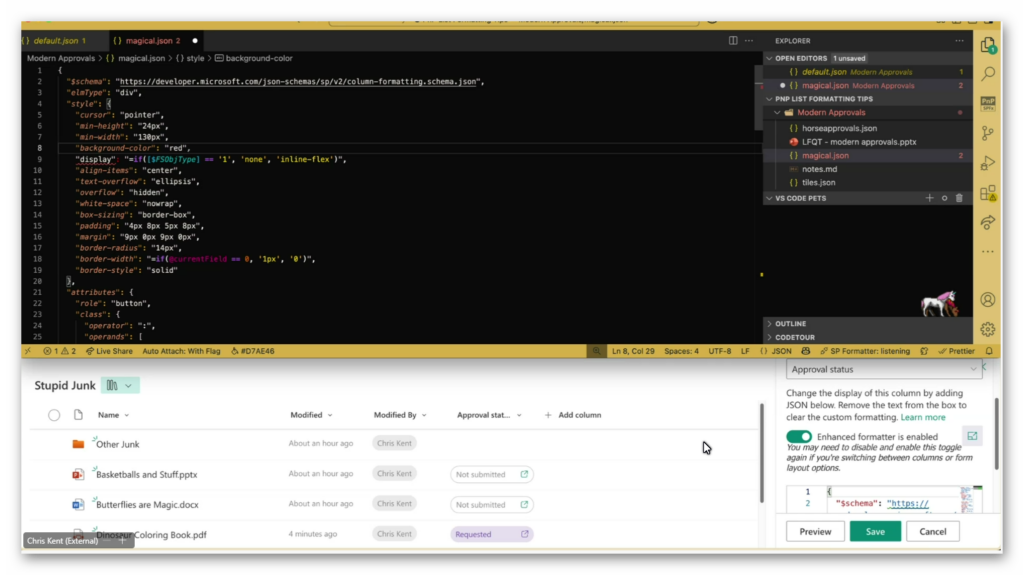
Task: Click the Save button
Action: (x=875, y=532)
